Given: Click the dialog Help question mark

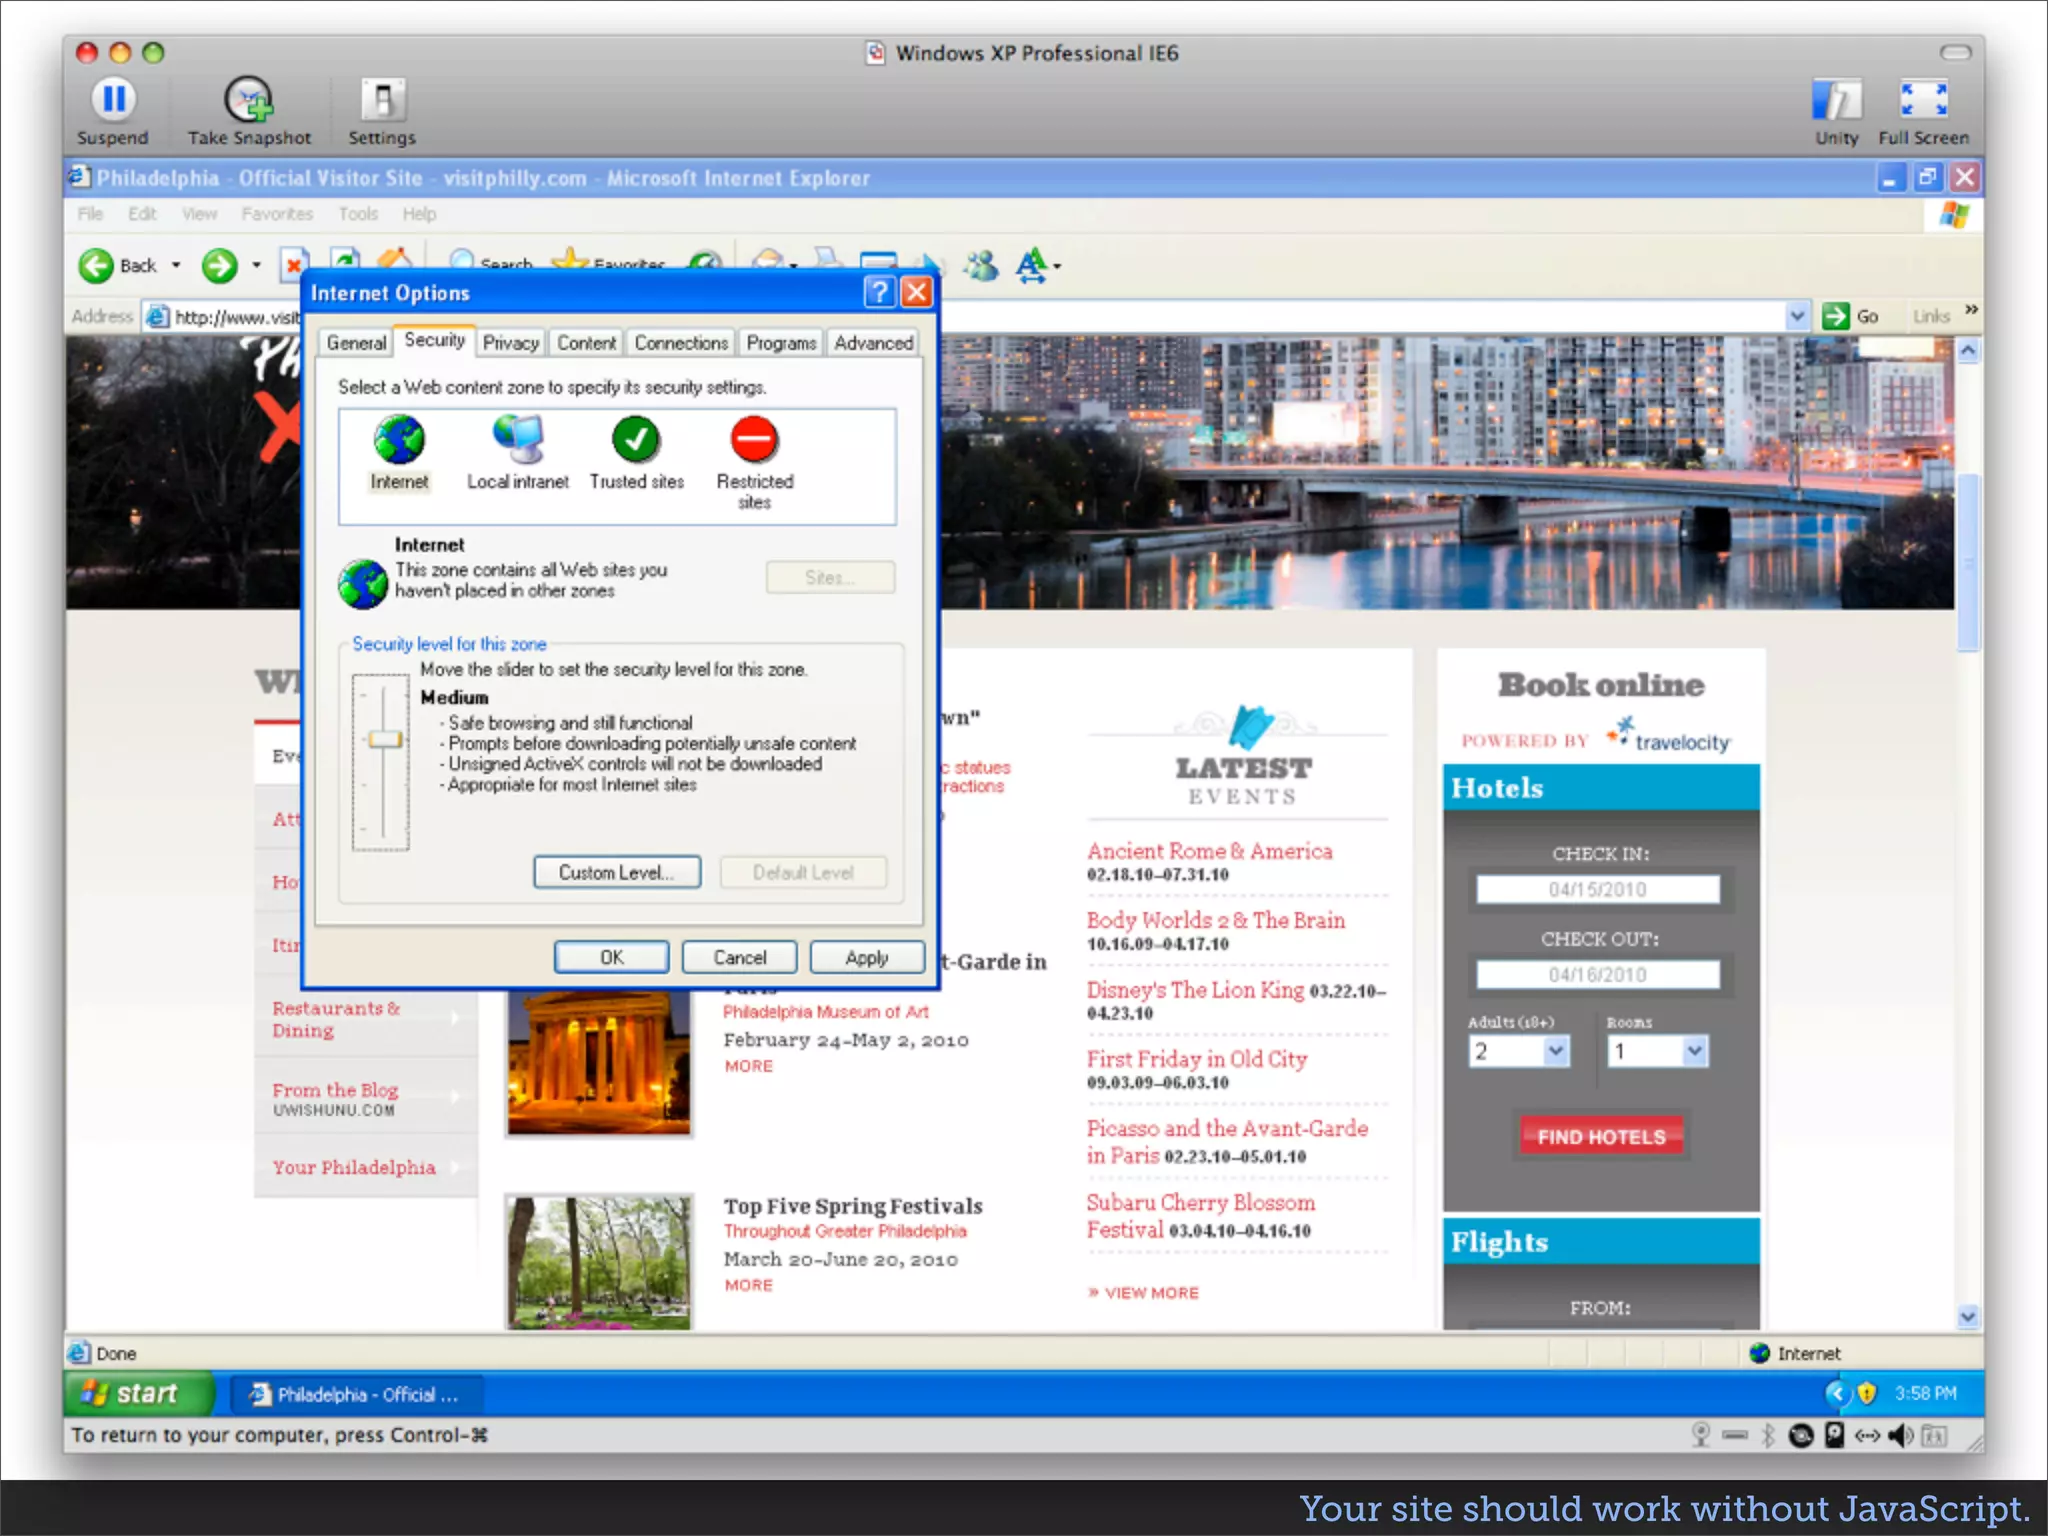Looking at the screenshot, I should tap(879, 292).
